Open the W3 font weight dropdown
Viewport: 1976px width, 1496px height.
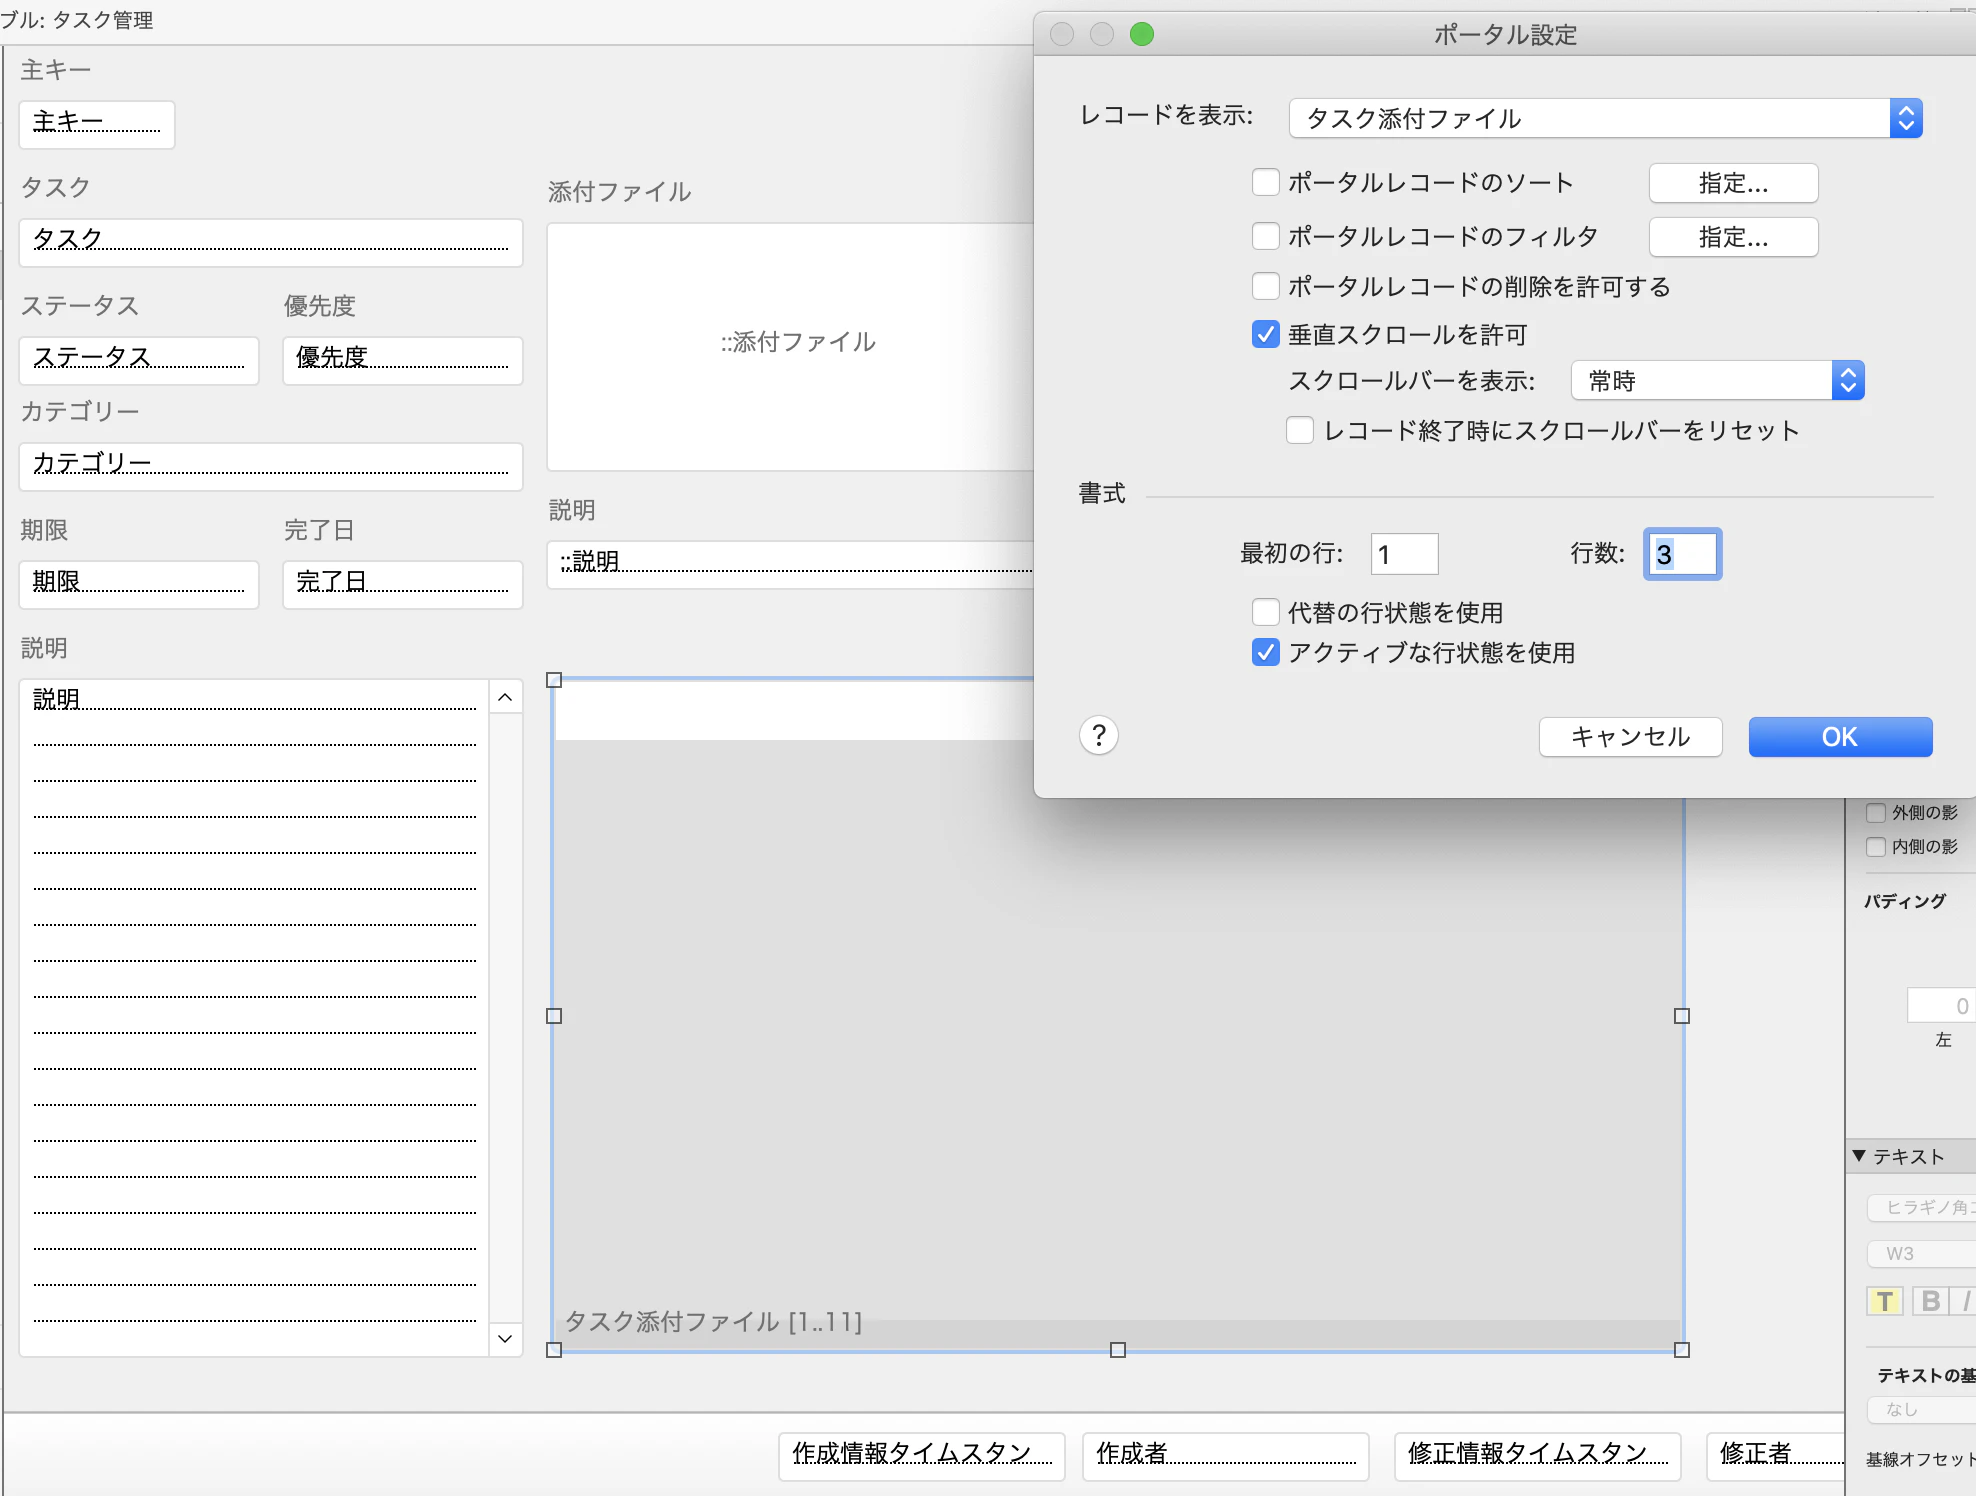[x=1921, y=1254]
